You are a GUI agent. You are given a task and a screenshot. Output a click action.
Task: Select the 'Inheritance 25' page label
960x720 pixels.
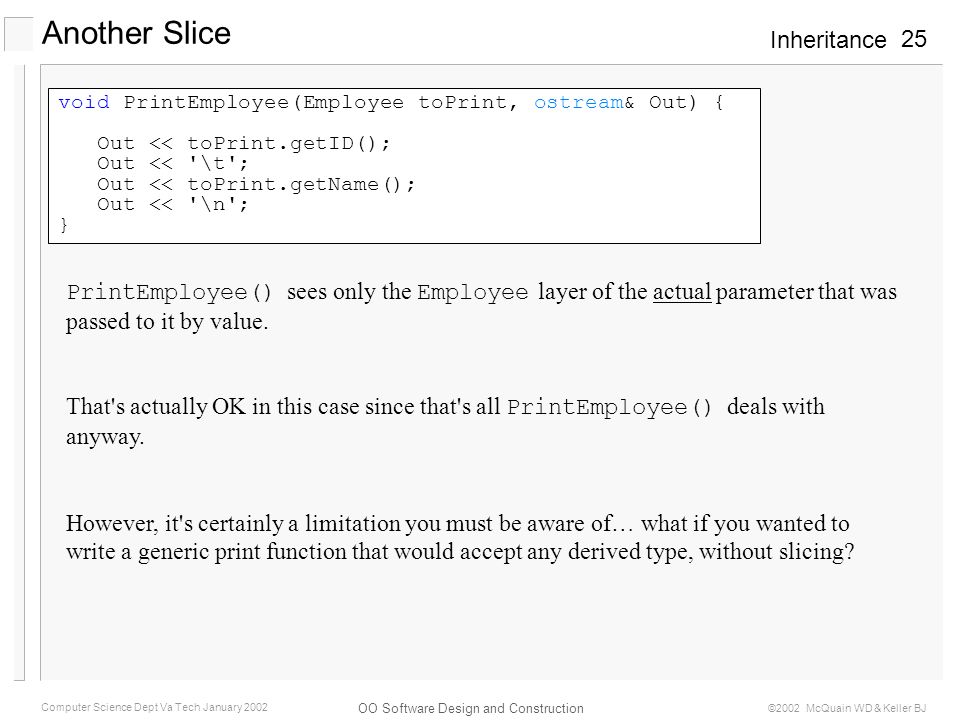[x=848, y=40]
